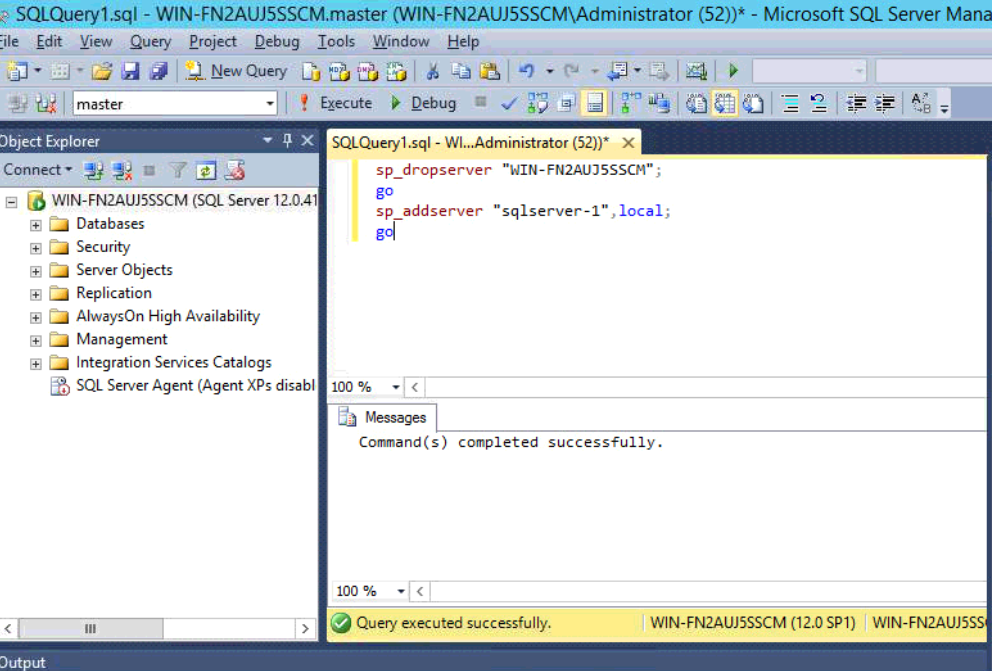992x671 pixels.
Task: Comment out the selected lines
Action: (790, 103)
